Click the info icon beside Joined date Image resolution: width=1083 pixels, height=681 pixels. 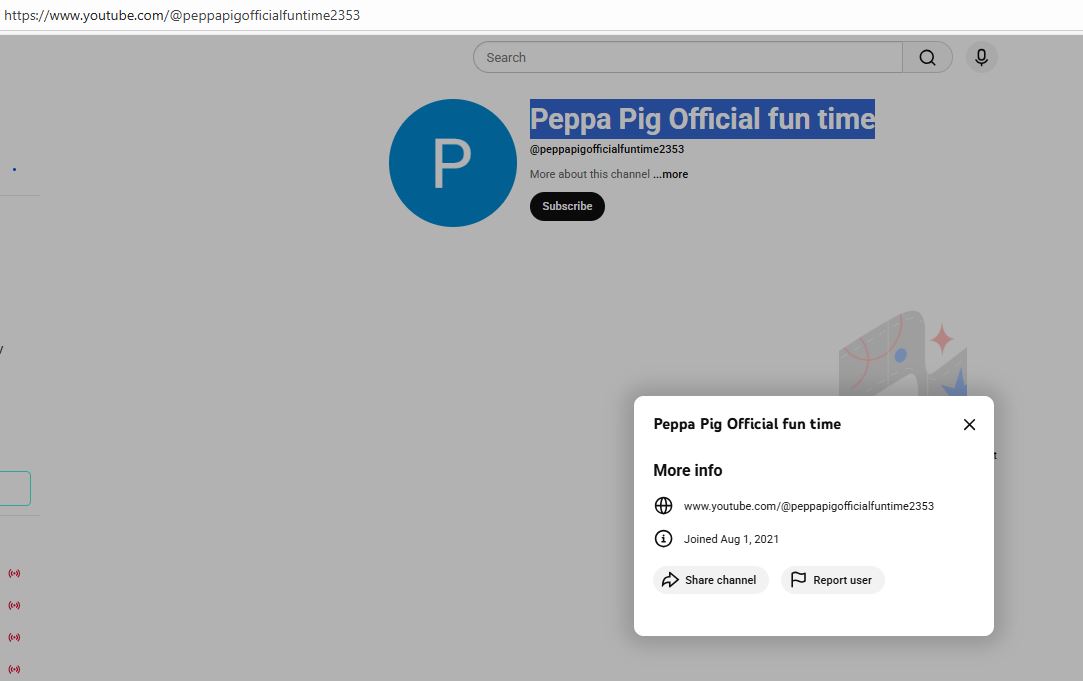pos(663,539)
